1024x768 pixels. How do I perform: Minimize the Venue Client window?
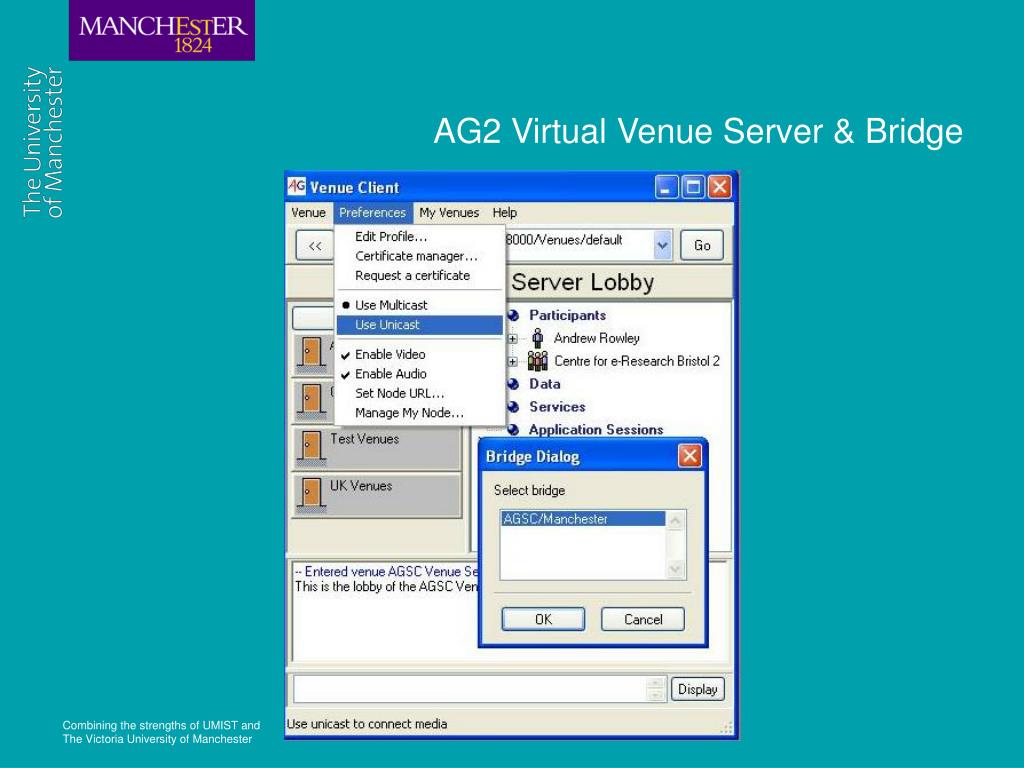(x=665, y=187)
